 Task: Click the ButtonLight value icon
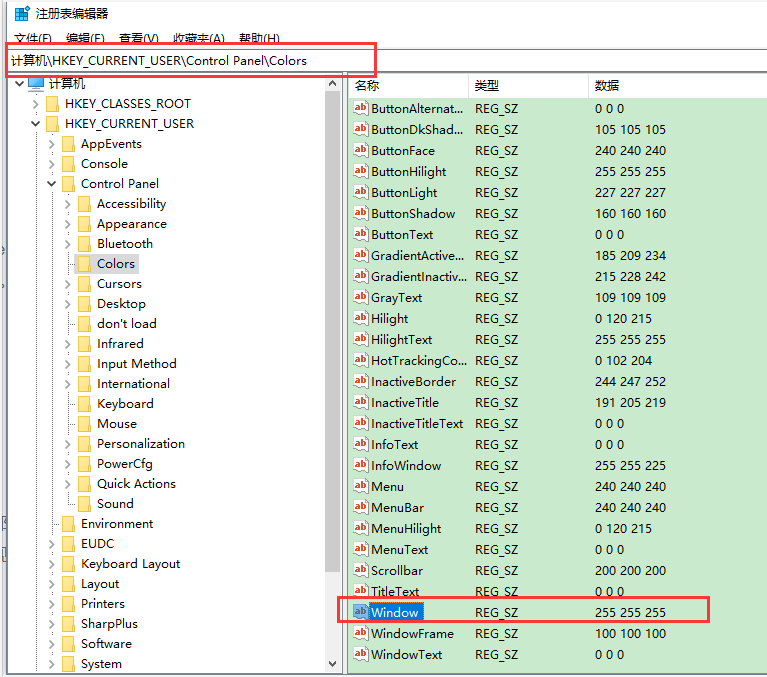point(361,192)
